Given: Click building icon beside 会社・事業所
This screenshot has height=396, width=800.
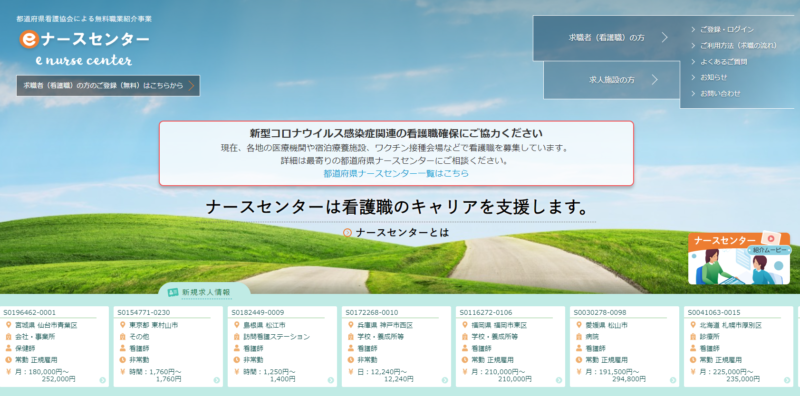Looking at the screenshot, I should pyautogui.click(x=8, y=337).
